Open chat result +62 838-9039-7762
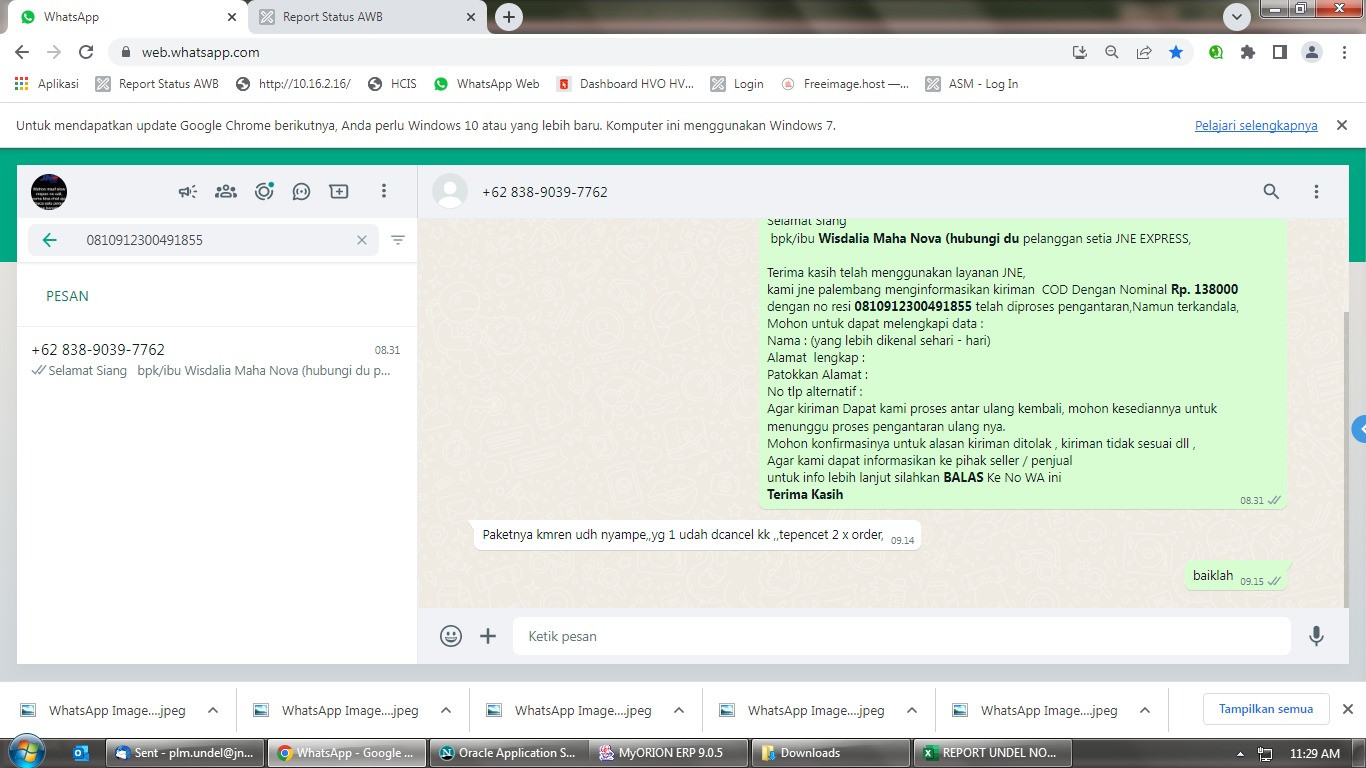1366x768 pixels. (x=217, y=360)
